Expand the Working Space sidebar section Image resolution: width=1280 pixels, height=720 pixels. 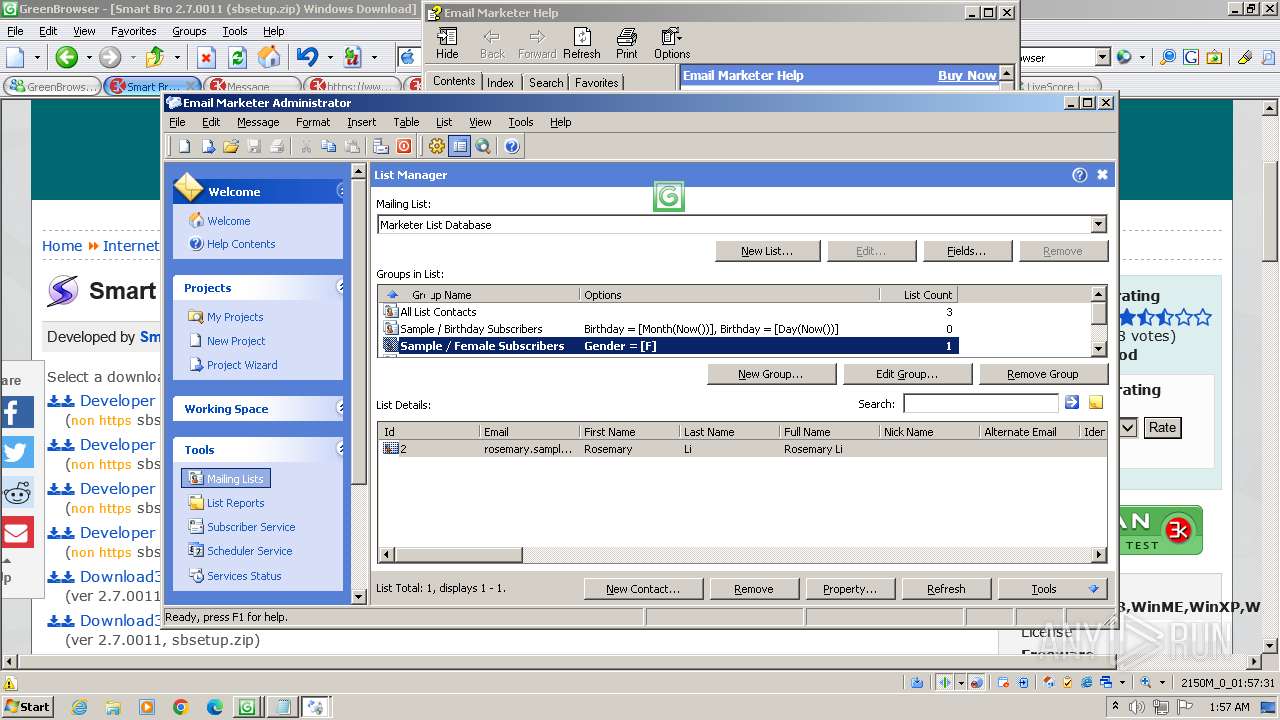340,408
